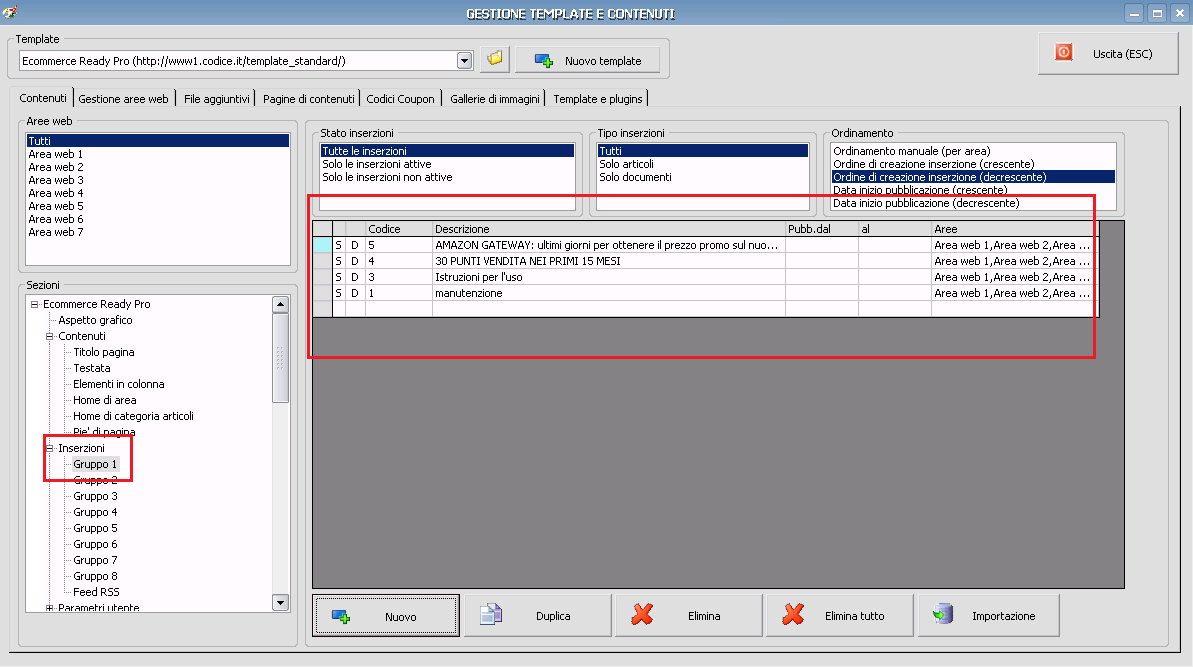Open the Codici Coupon tab
The width and height of the screenshot is (1193, 667).
[400, 99]
